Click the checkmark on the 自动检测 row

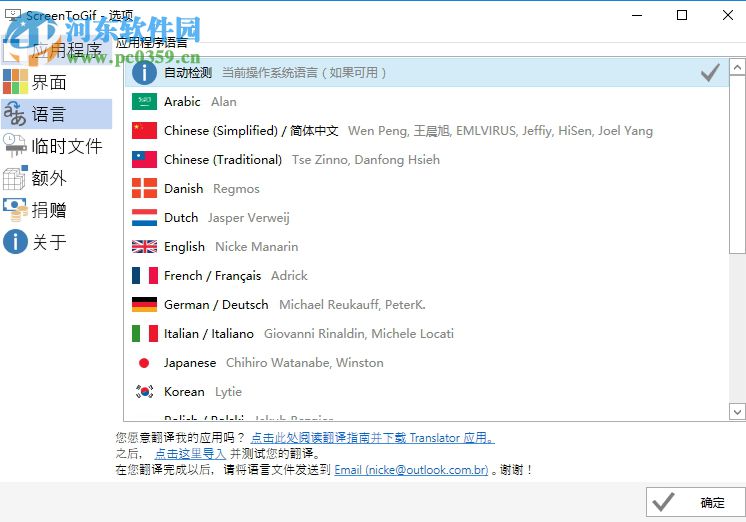click(710, 72)
